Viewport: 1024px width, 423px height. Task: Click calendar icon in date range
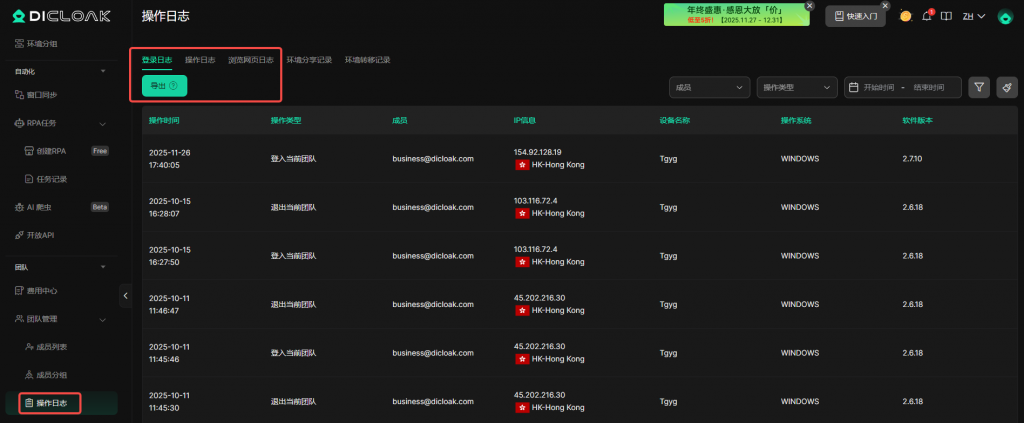tap(853, 87)
